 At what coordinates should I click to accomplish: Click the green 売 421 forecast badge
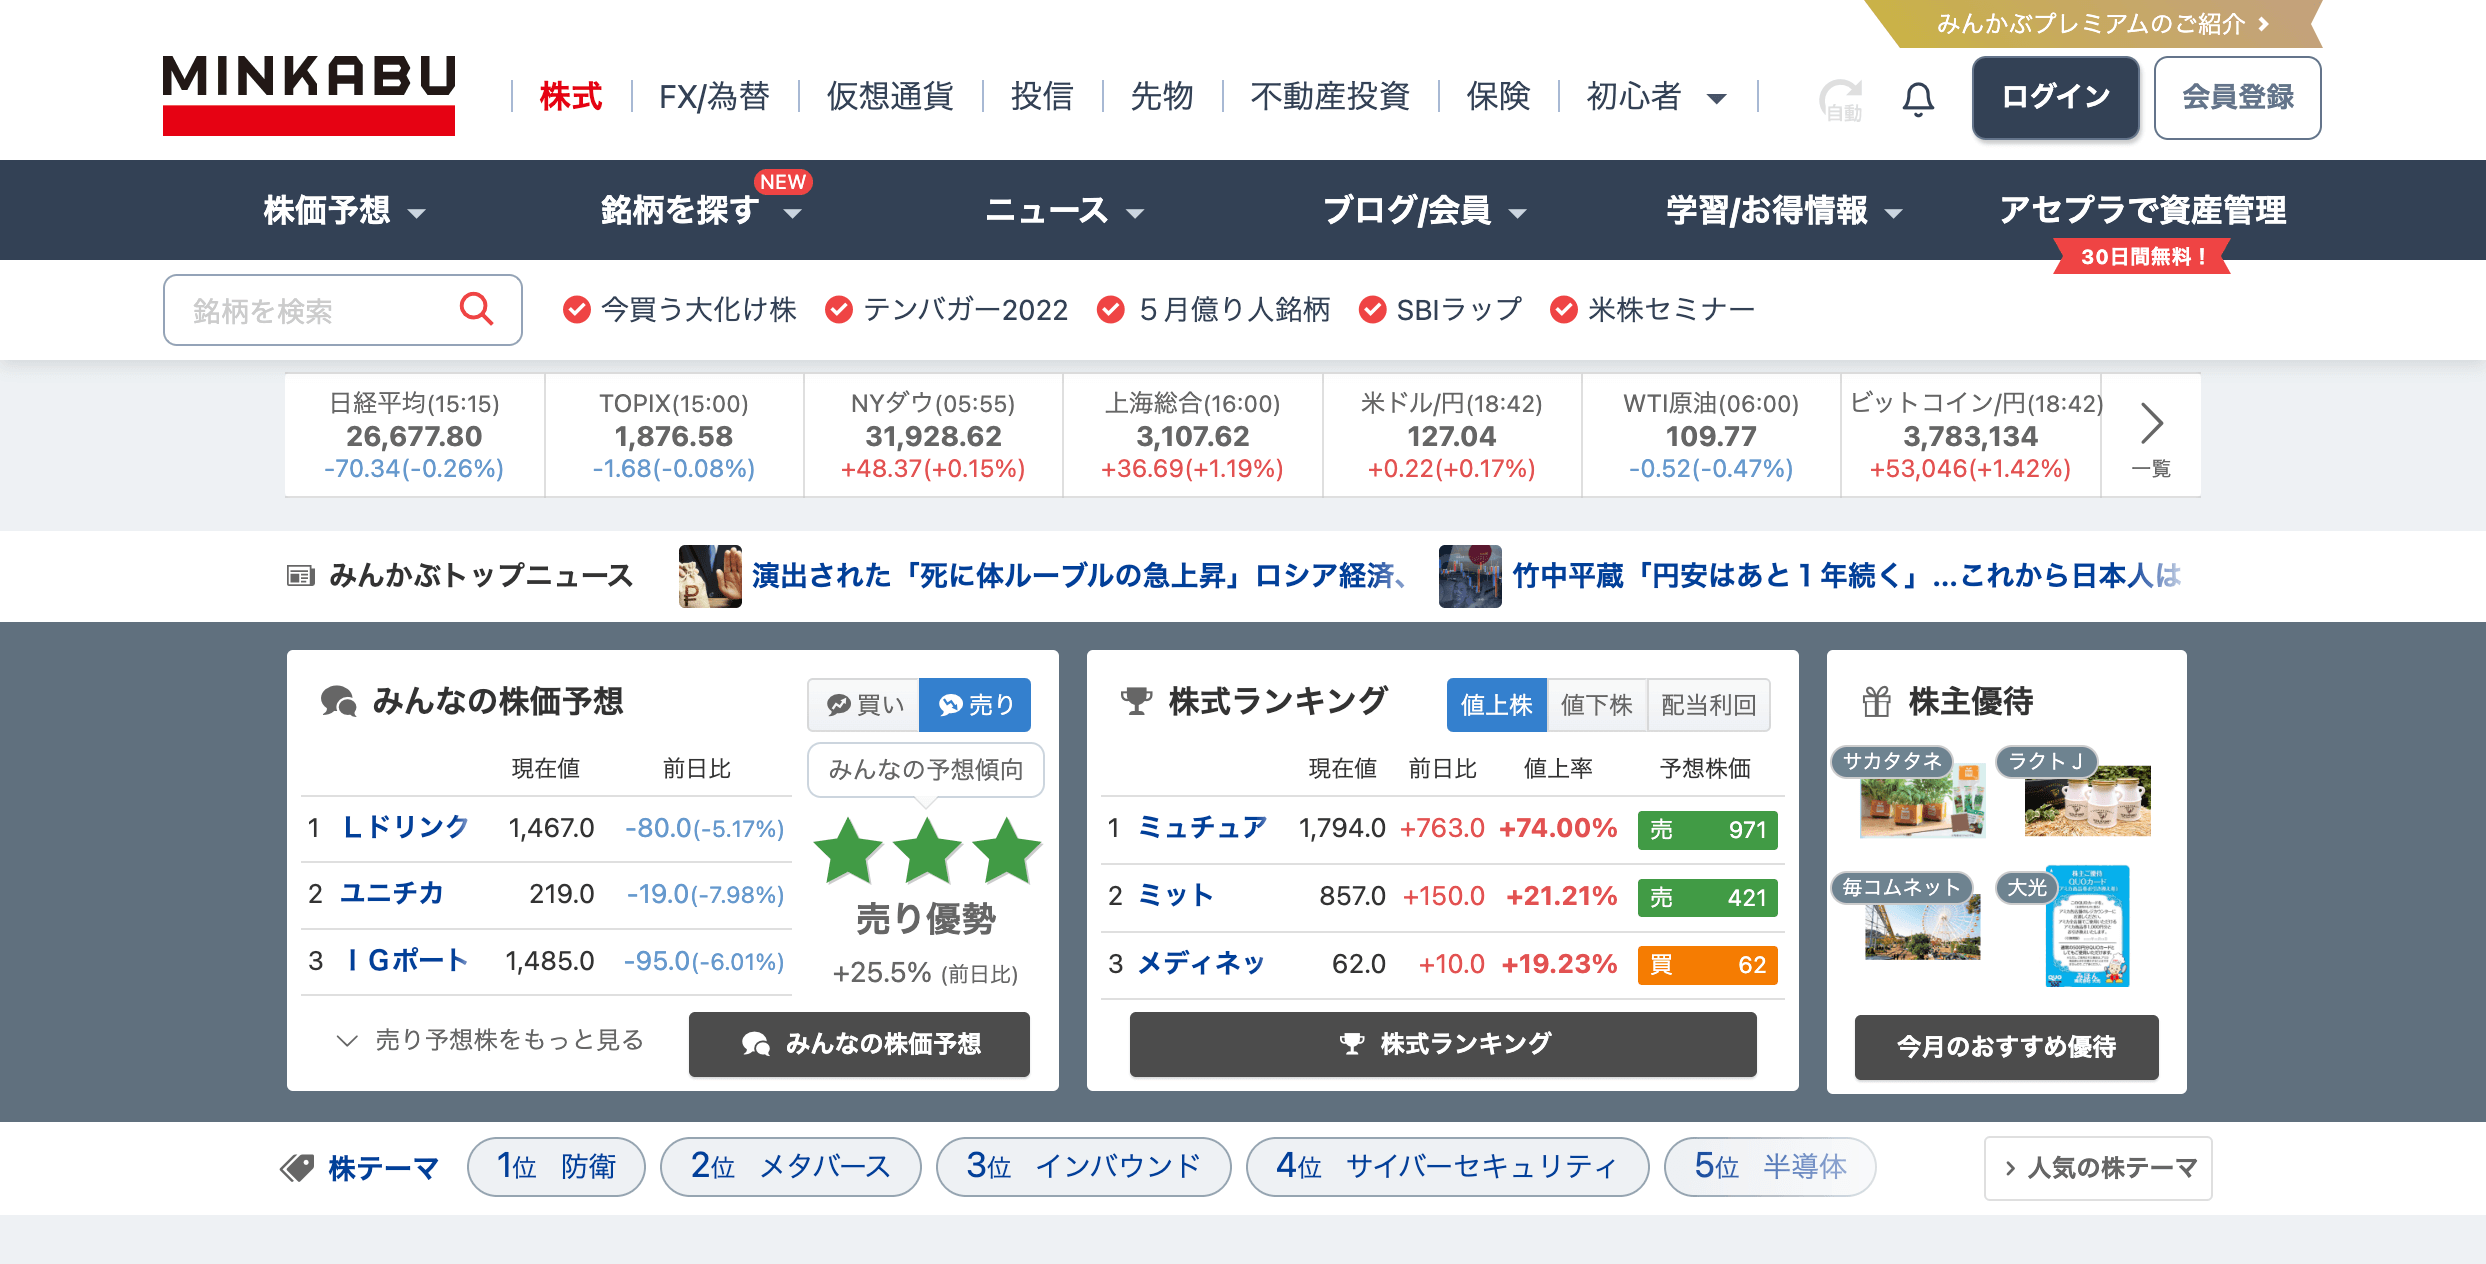(x=1707, y=898)
